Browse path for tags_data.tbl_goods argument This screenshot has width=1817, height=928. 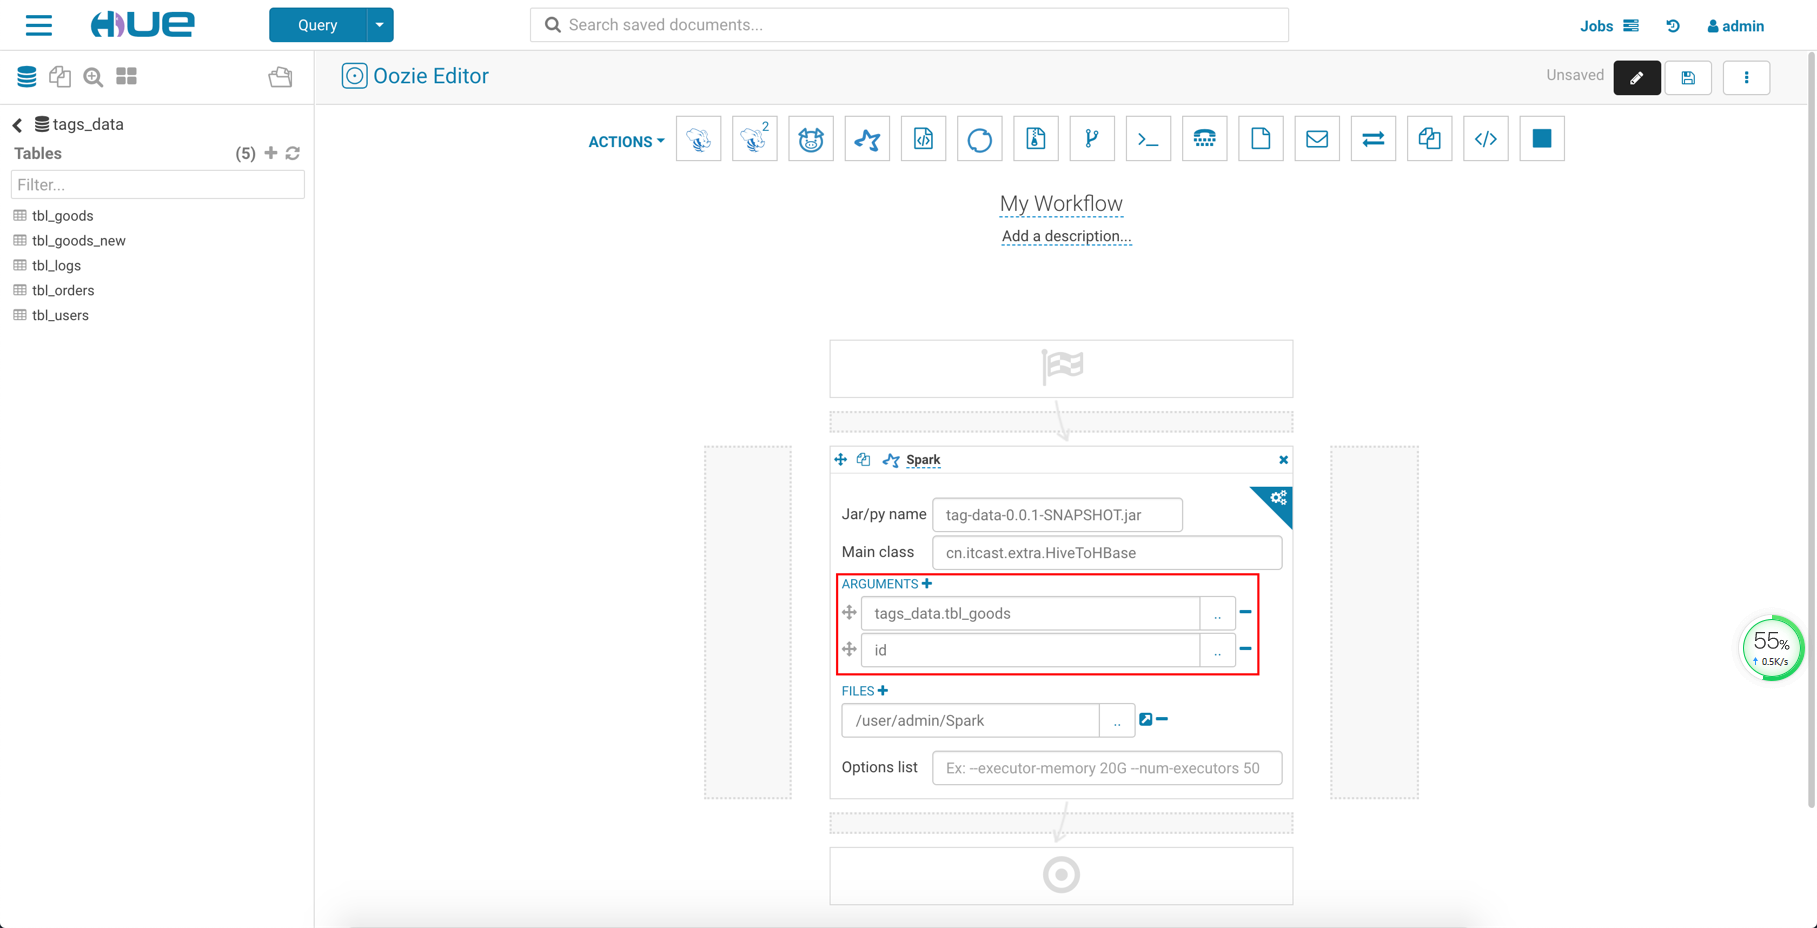click(x=1217, y=614)
